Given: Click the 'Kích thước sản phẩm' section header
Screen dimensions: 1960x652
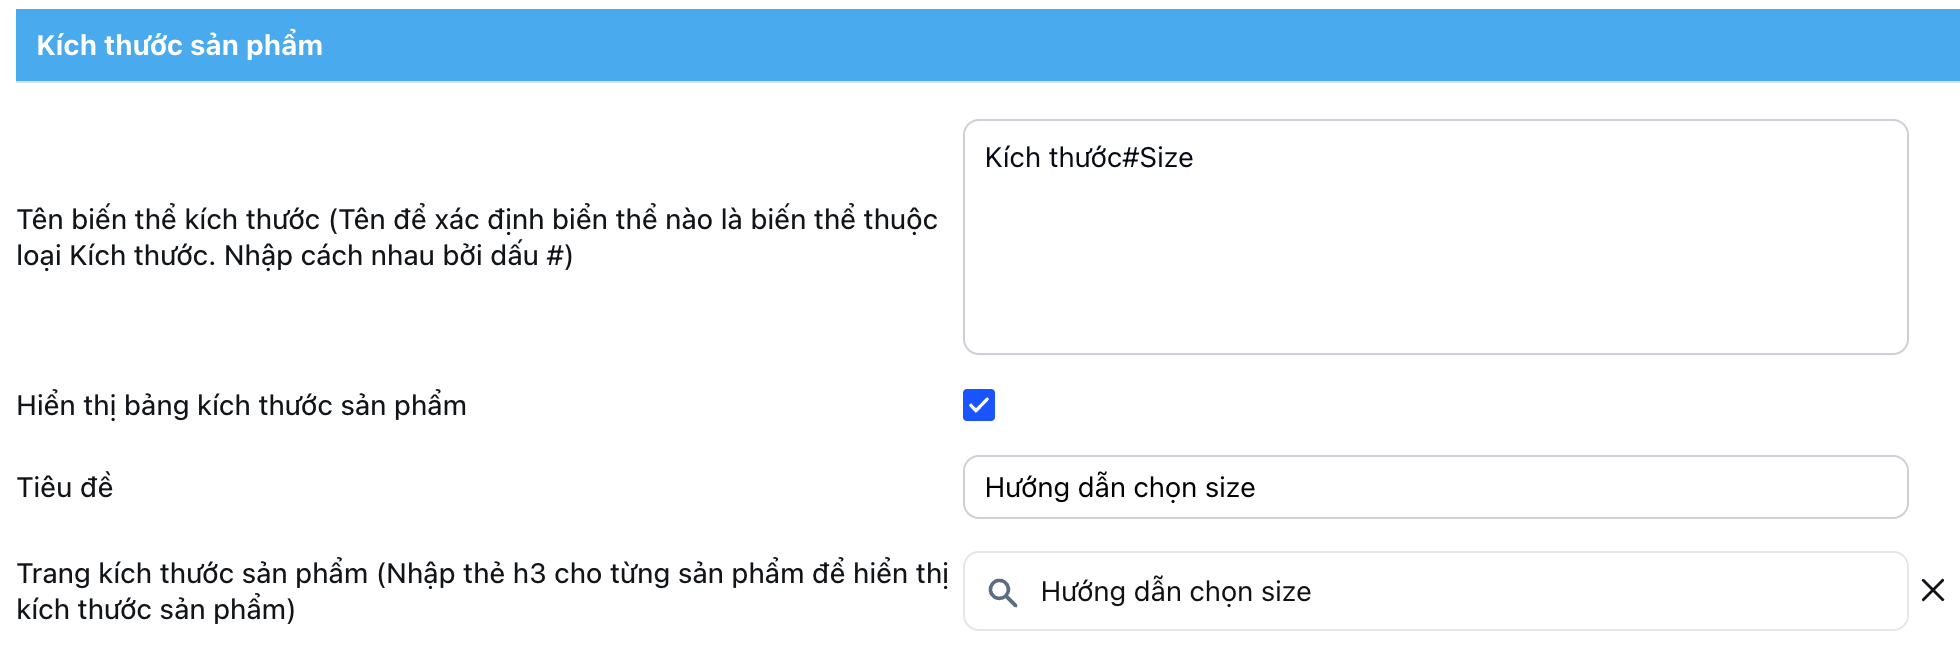Looking at the screenshot, I should [180, 46].
